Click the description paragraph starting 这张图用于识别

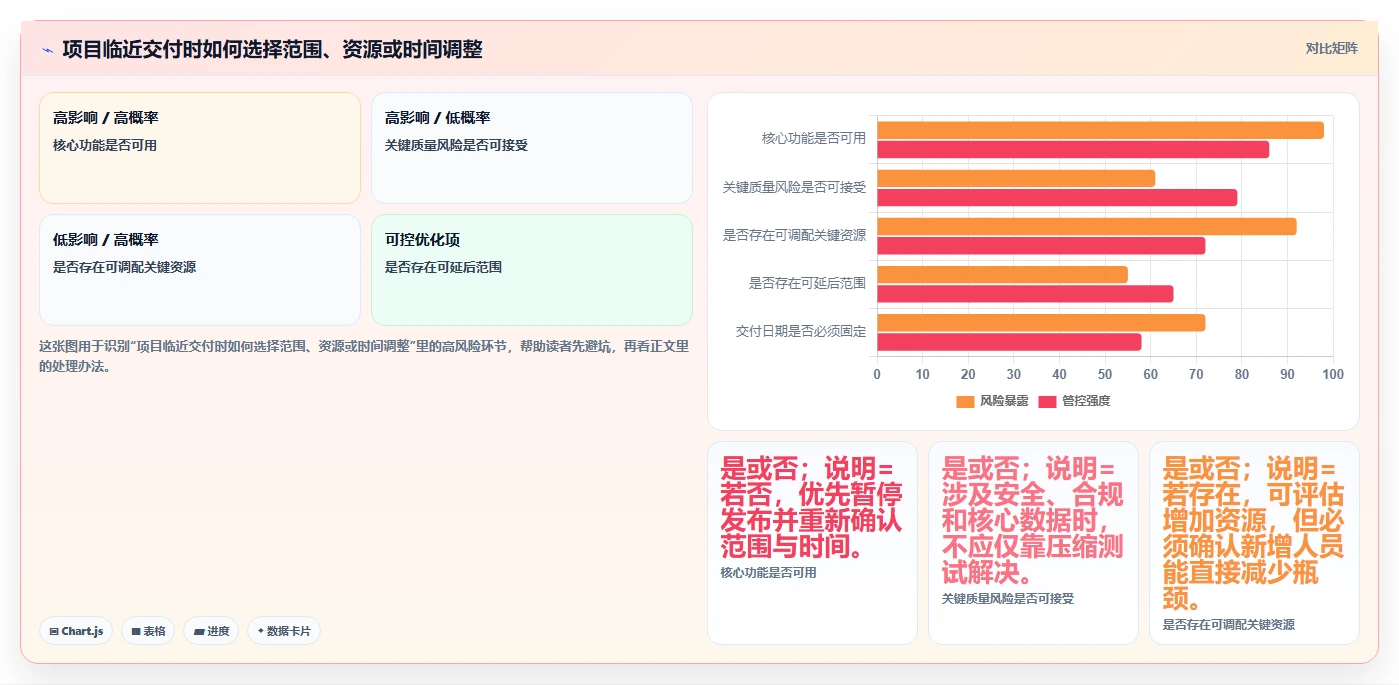click(364, 356)
